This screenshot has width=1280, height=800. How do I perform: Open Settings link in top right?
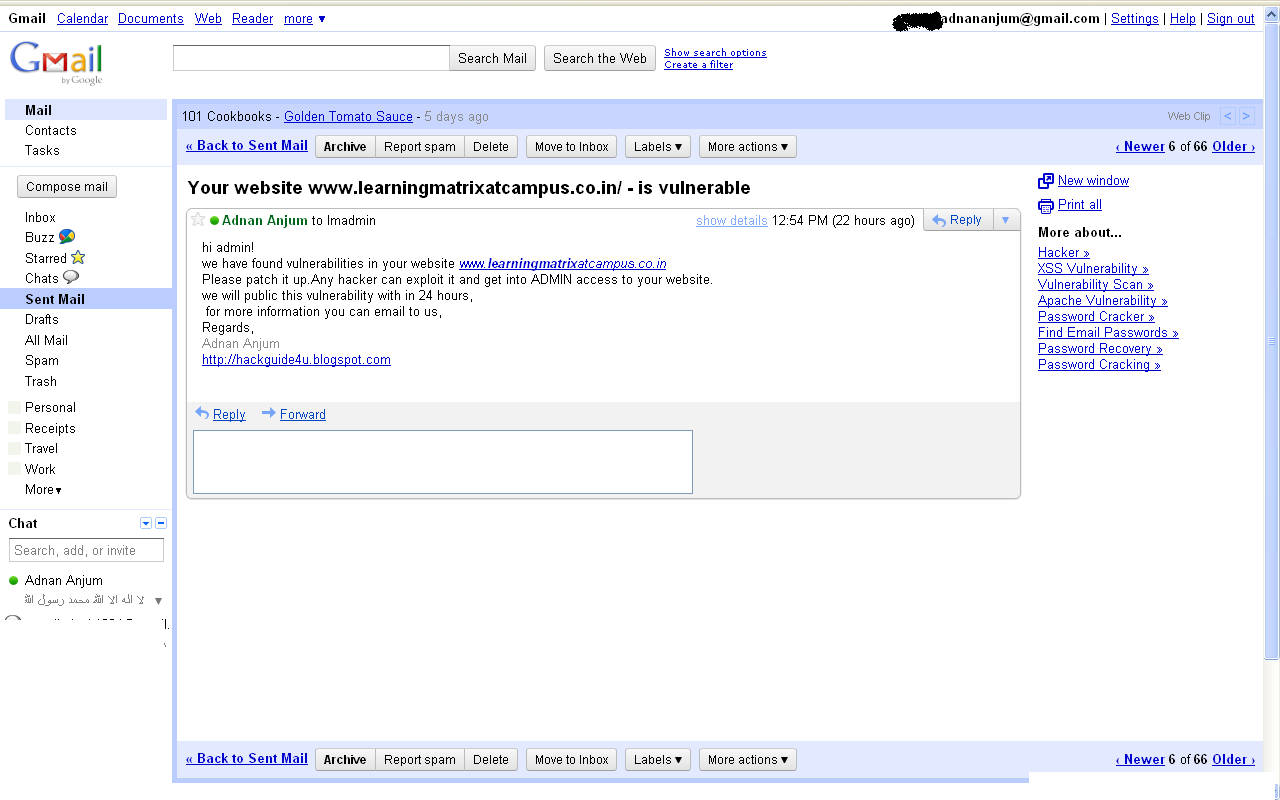tap(1135, 19)
